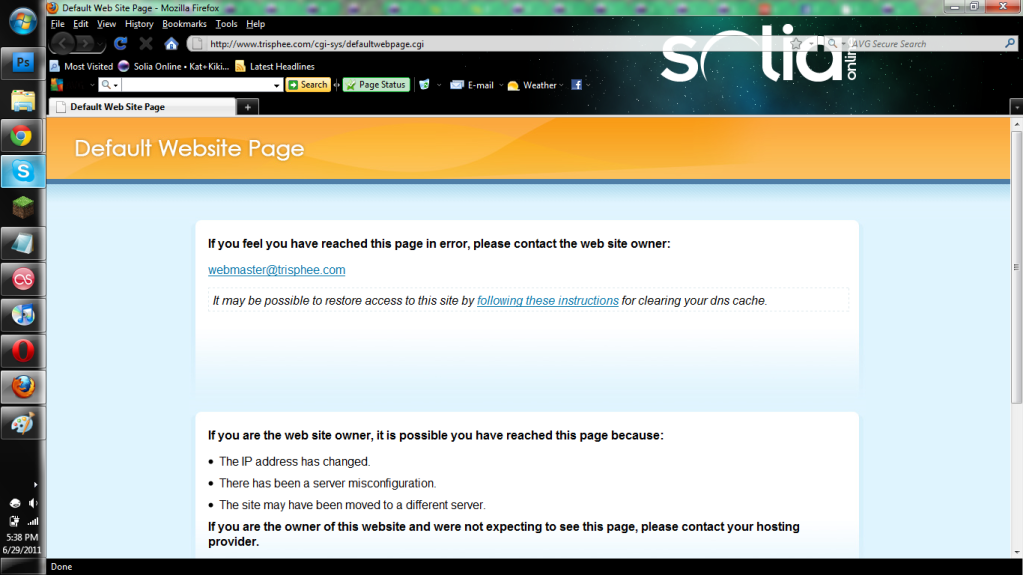Open the Windows Start orb
This screenshot has width=1023, height=575.
[23, 22]
